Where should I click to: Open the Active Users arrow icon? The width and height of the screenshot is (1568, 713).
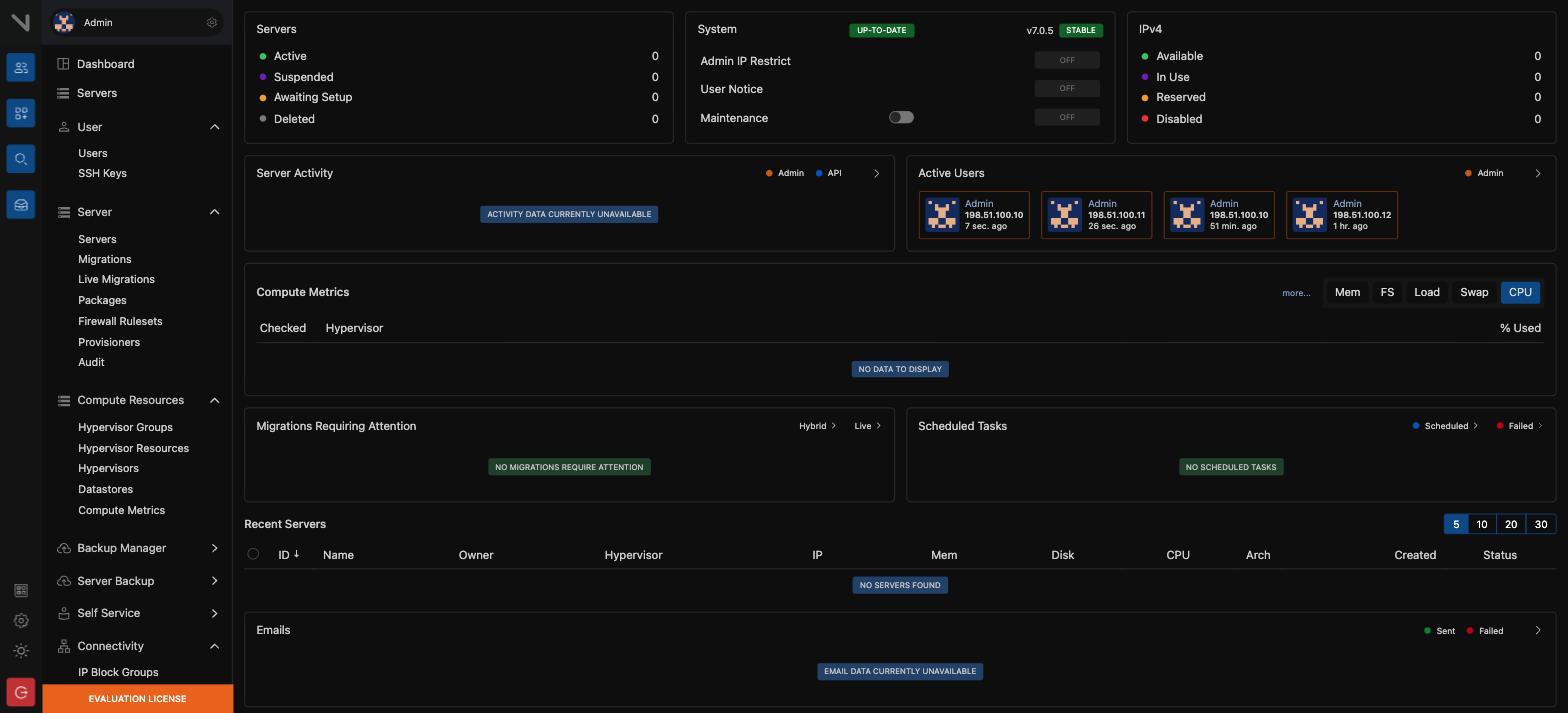[1538, 173]
